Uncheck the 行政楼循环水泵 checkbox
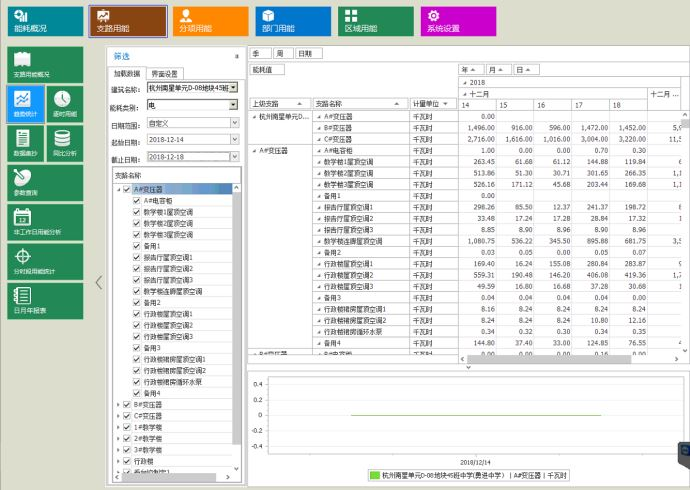Screen dimensions: 690x490 [136, 381]
